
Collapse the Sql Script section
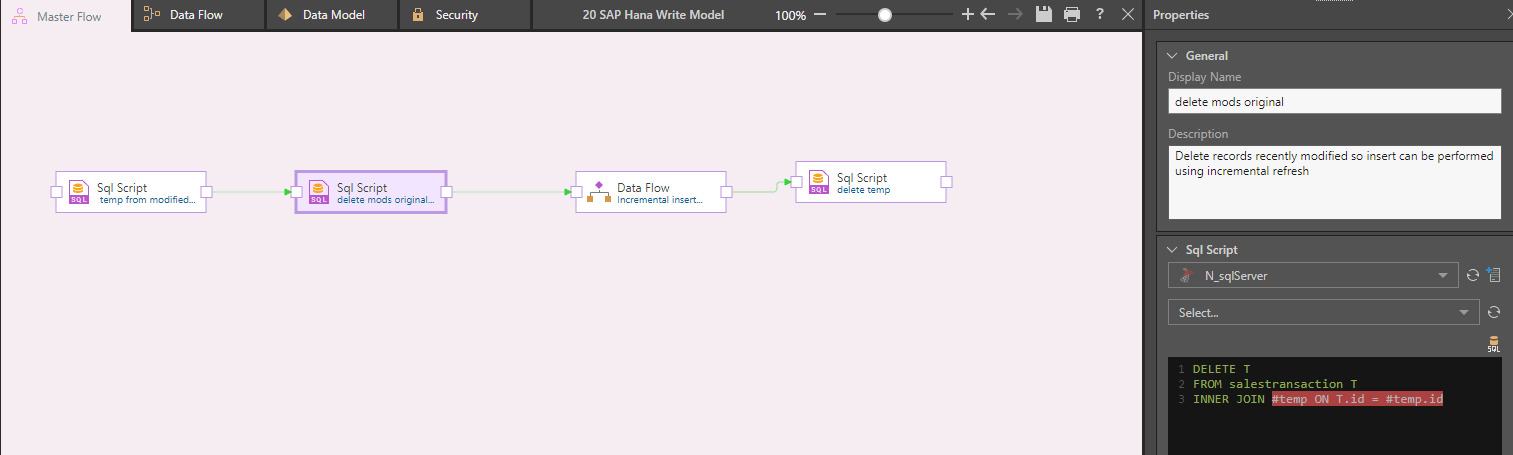[x=1173, y=250]
